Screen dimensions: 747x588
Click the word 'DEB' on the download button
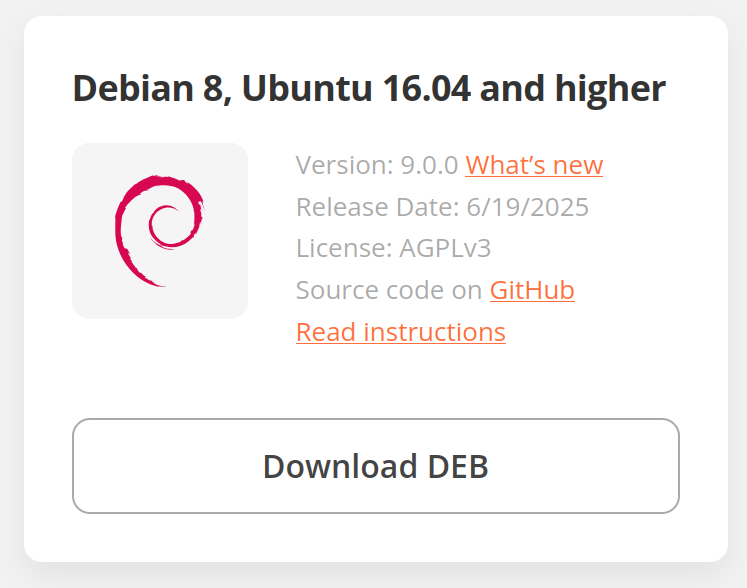click(x=458, y=466)
